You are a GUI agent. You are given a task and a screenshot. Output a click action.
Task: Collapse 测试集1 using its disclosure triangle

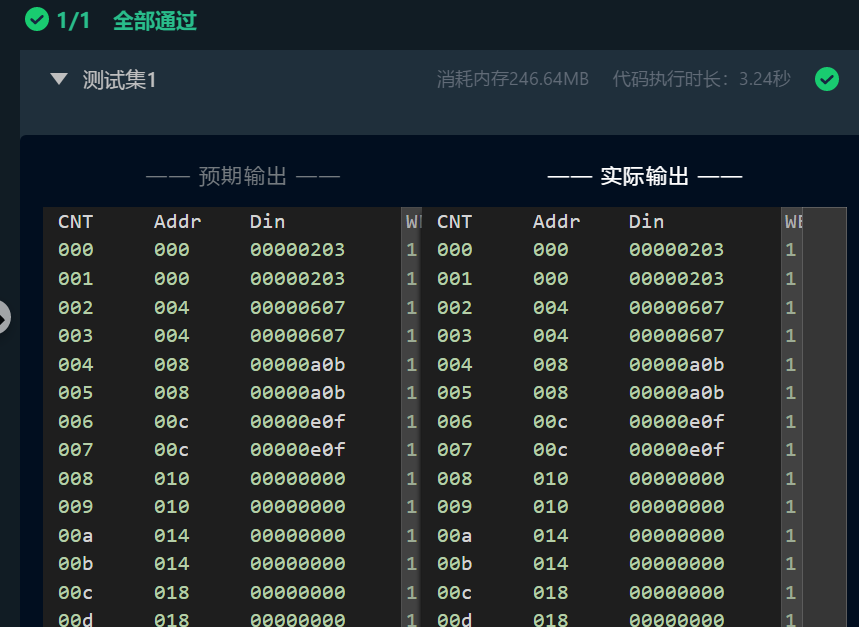58,79
